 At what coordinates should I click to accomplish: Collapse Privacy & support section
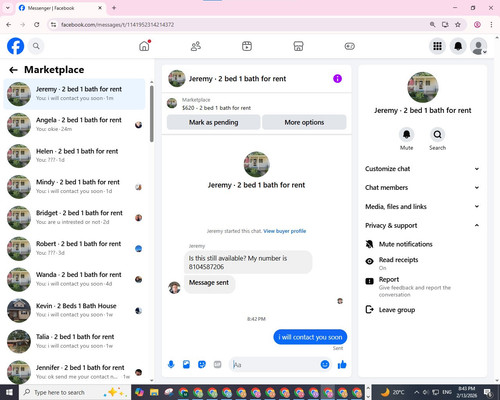tap(422, 225)
